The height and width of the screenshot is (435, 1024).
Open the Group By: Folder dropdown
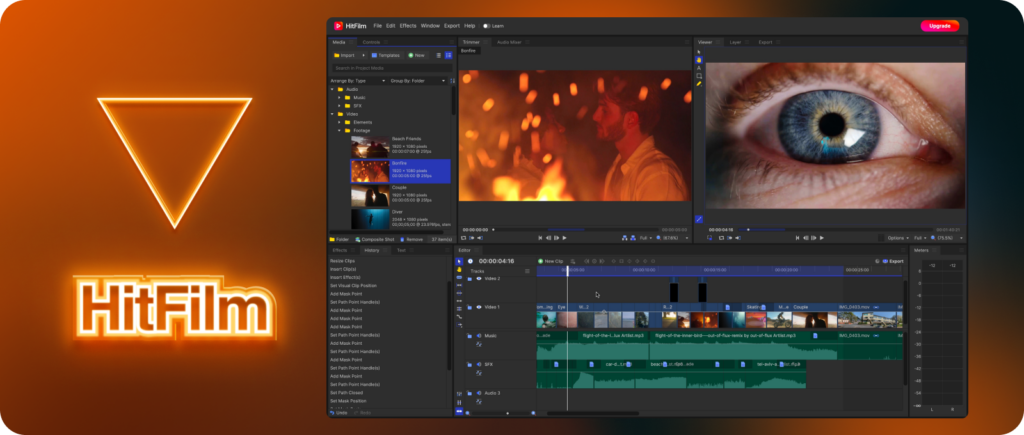pos(418,81)
